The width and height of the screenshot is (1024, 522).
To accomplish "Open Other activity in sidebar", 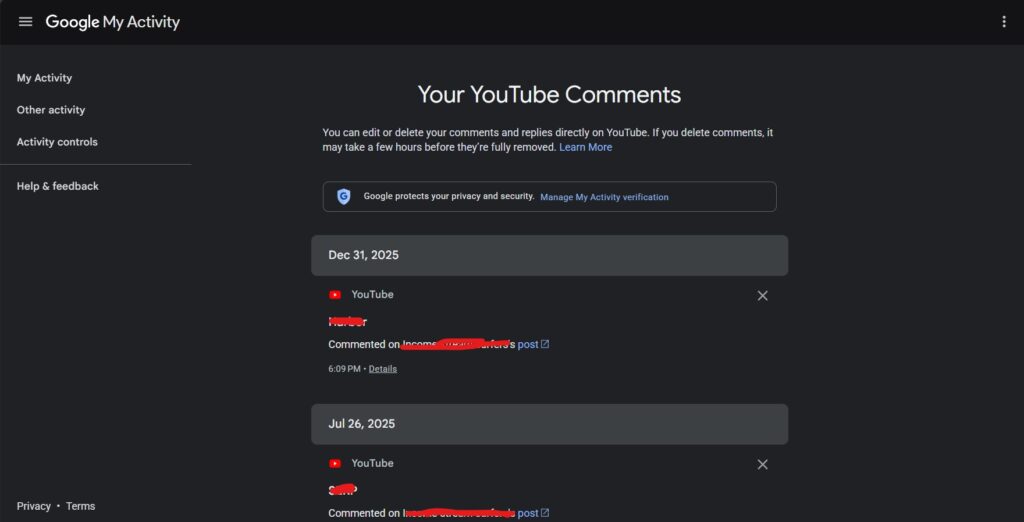I will click(51, 110).
